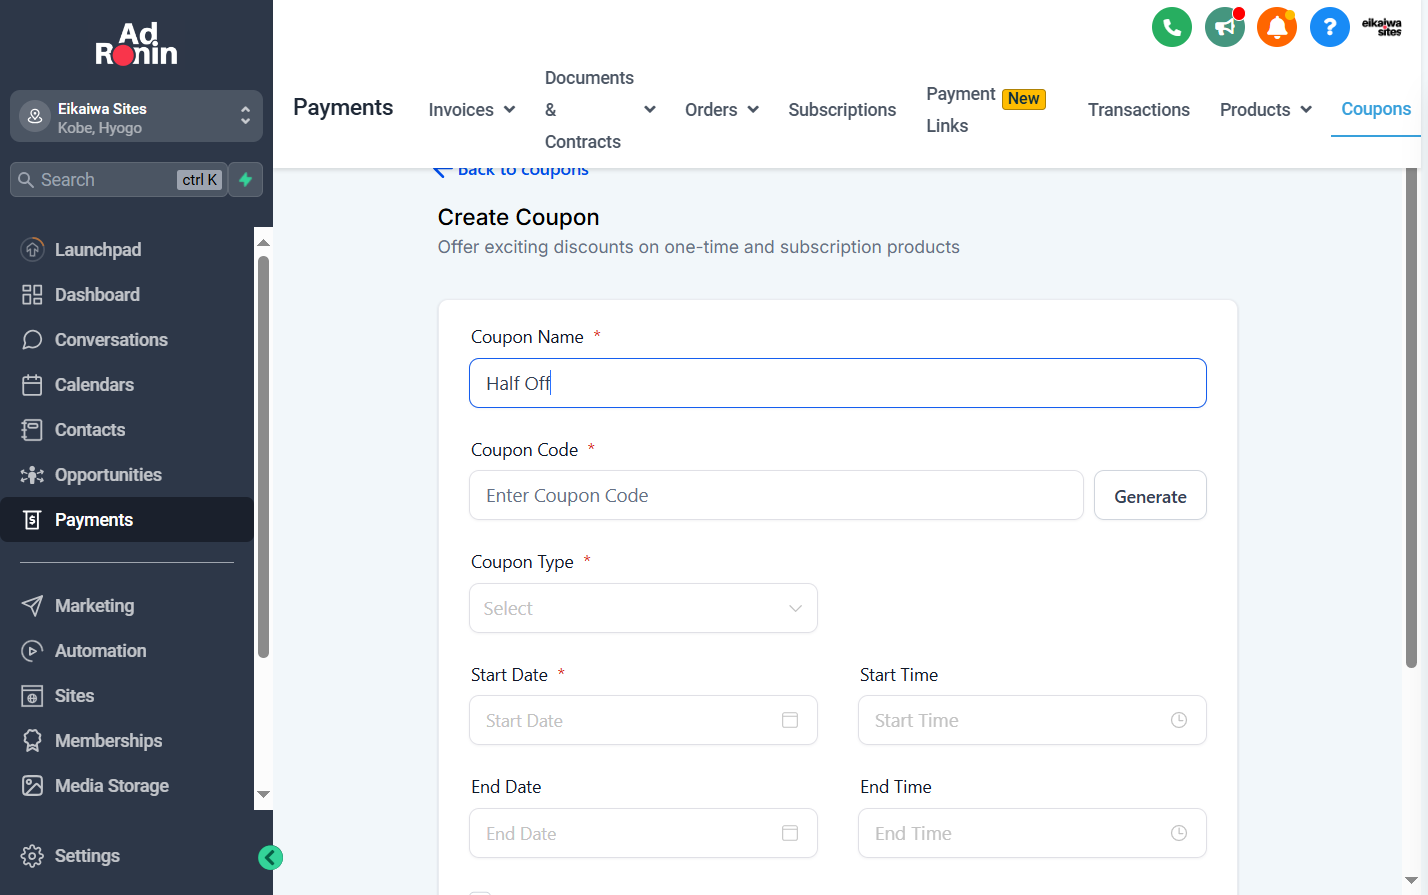Click the calendar icon in End Date field
The width and height of the screenshot is (1428, 895).
tap(790, 833)
